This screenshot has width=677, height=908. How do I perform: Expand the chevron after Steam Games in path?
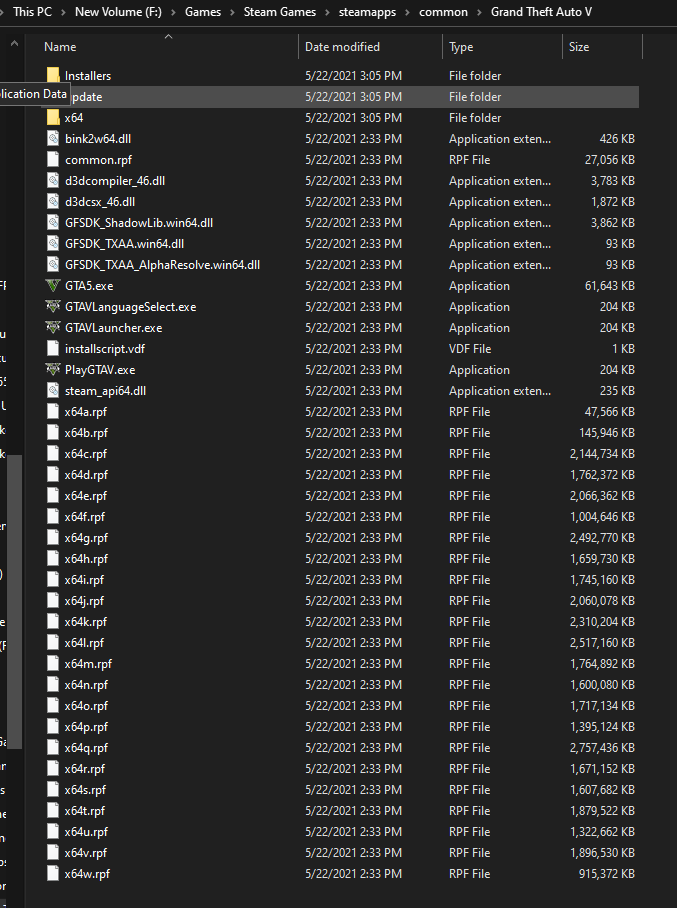point(328,12)
